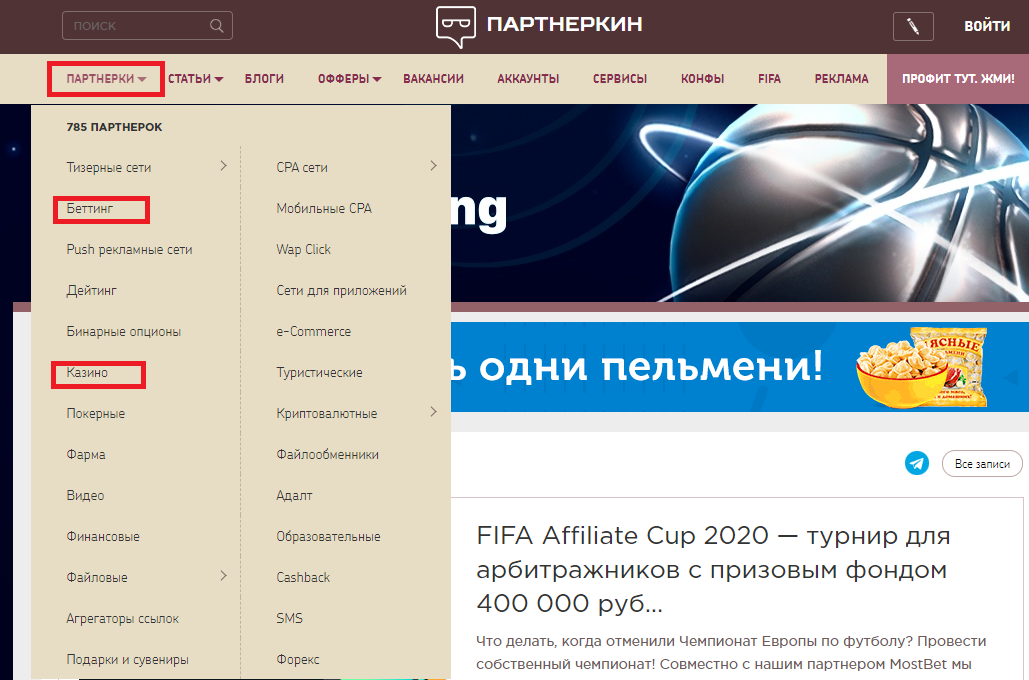Select Казино category
Image resolution: width=1029 pixels, height=680 pixels.
[x=87, y=373]
